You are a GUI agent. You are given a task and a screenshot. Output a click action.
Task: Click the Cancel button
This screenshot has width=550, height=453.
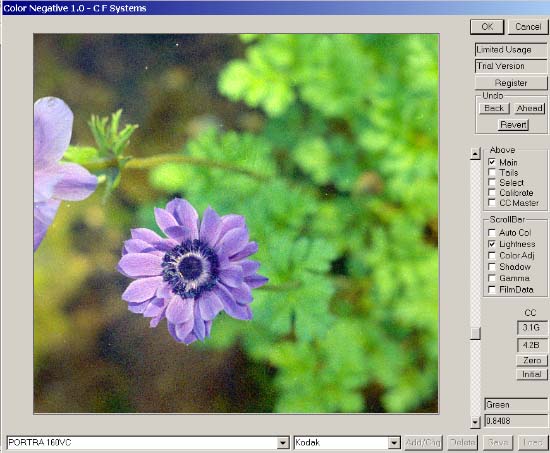(x=528, y=27)
